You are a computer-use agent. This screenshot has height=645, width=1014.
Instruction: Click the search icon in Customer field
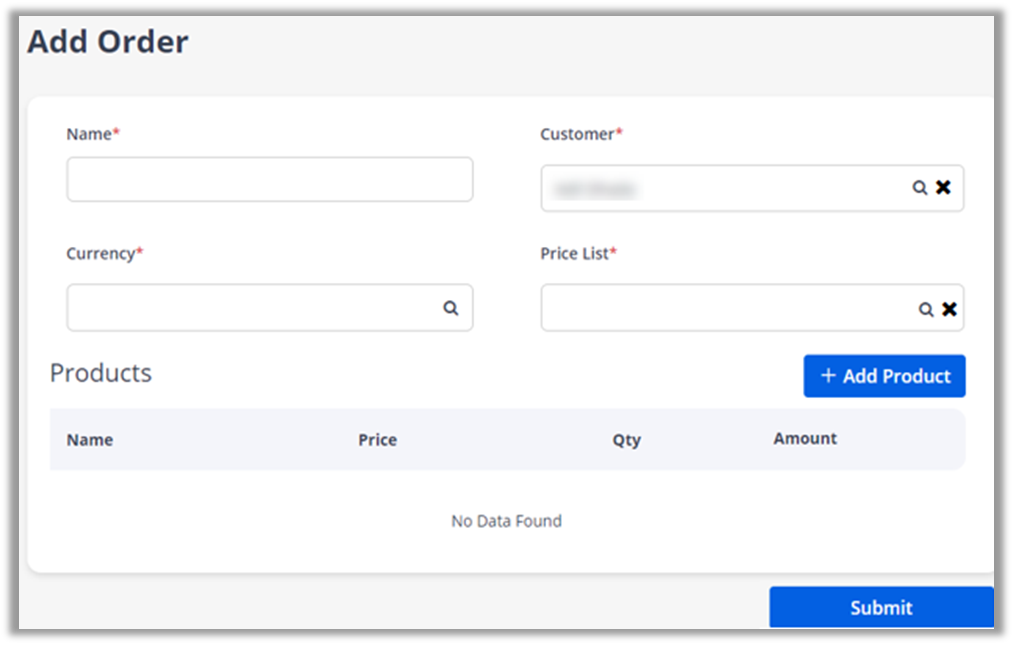[x=919, y=188]
